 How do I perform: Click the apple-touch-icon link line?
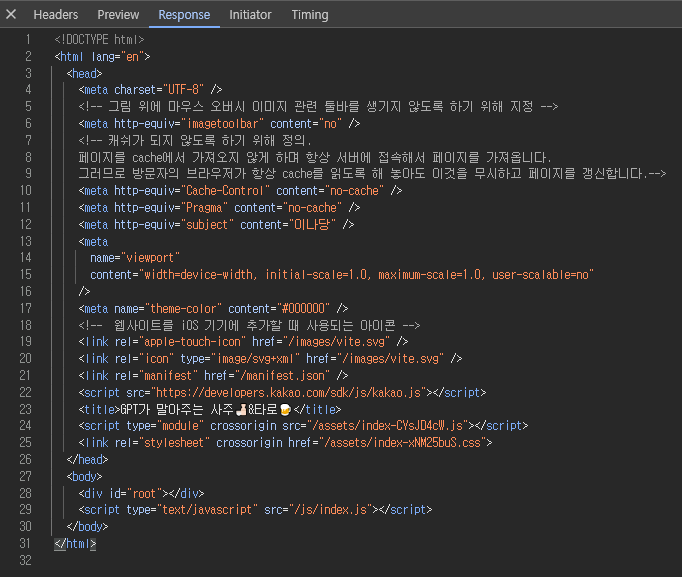(243, 342)
